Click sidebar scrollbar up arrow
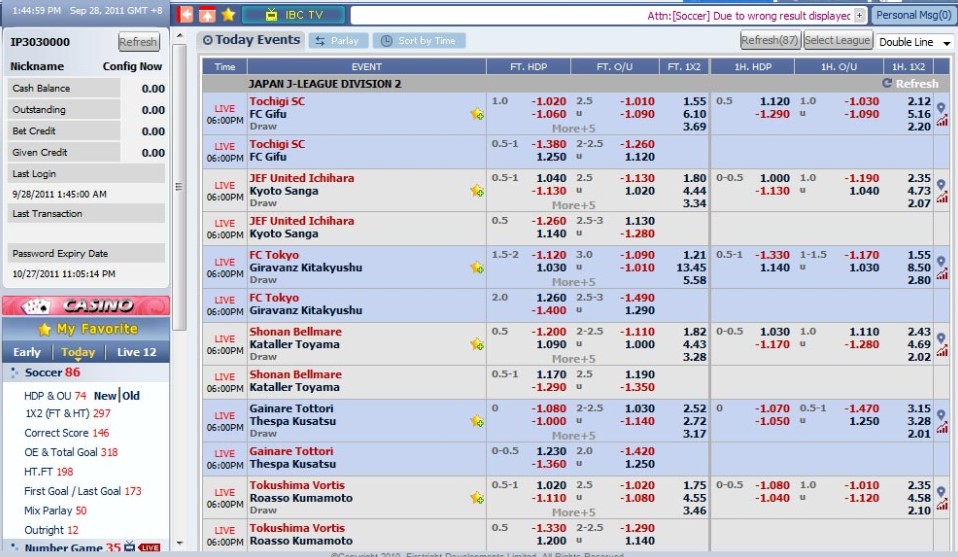958x557 pixels. (x=179, y=36)
